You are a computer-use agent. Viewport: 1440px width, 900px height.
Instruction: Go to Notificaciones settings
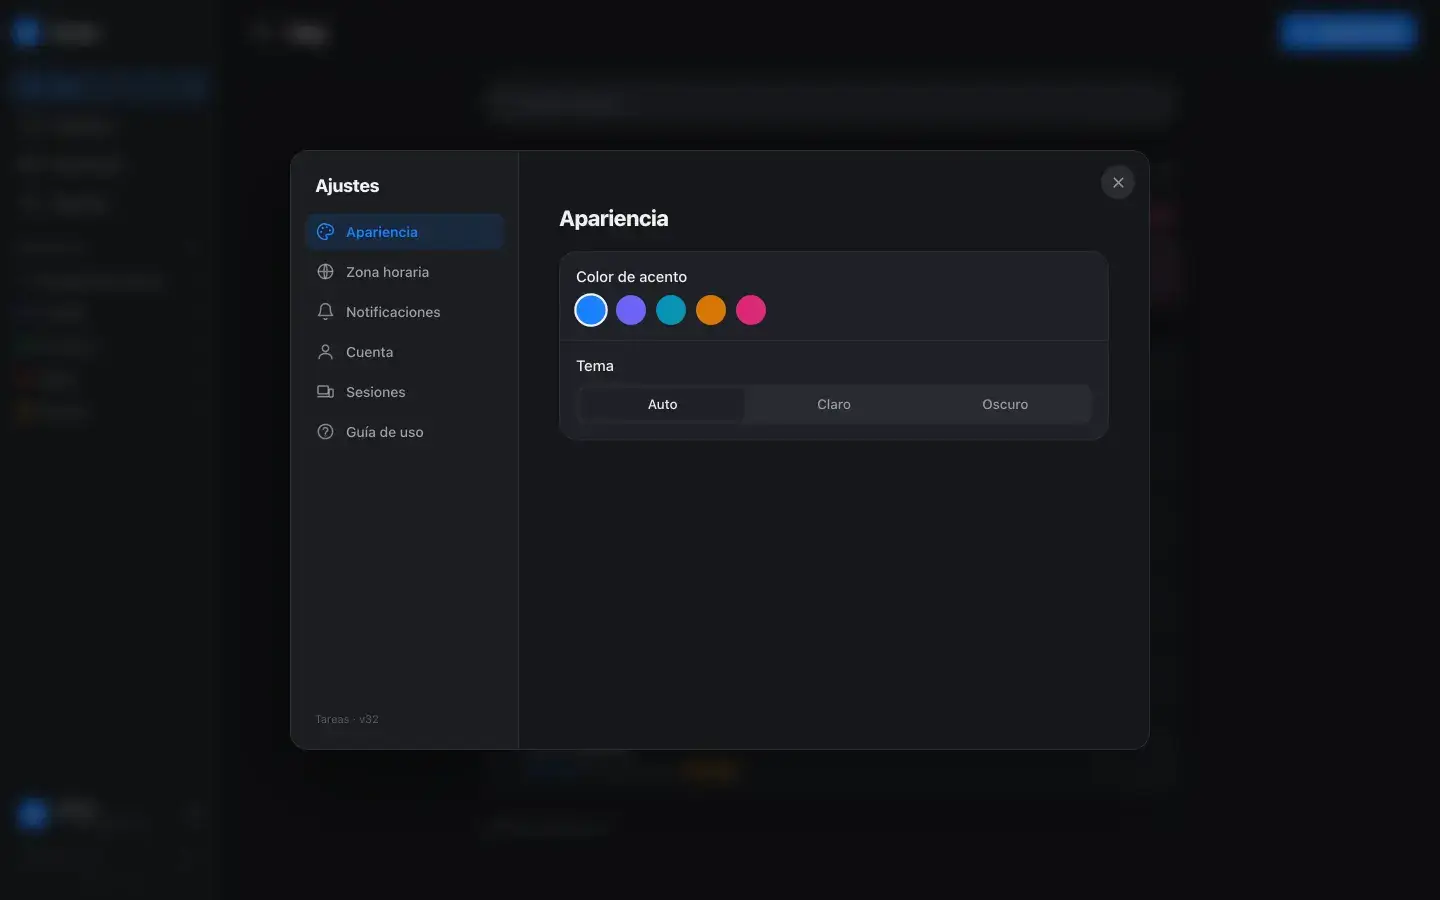(404, 312)
